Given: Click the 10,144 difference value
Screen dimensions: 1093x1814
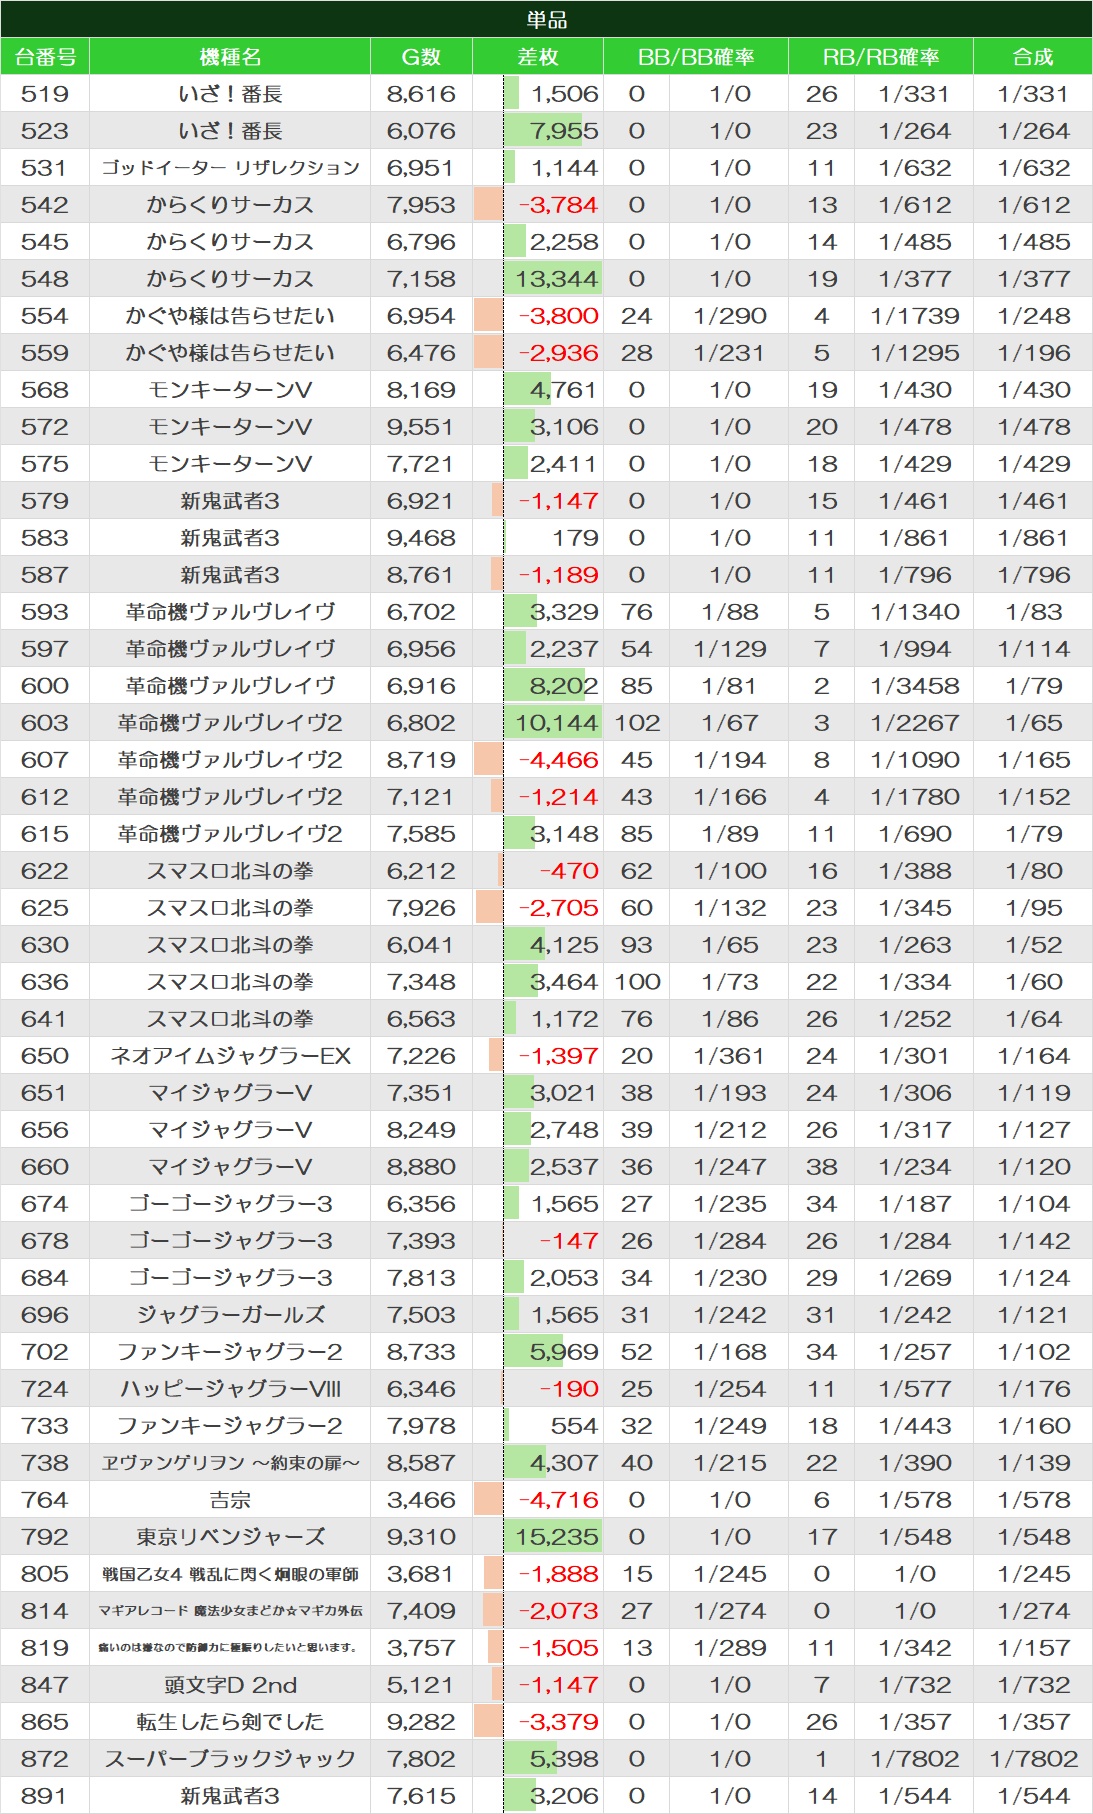Looking at the screenshot, I should [x=557, y=723].
